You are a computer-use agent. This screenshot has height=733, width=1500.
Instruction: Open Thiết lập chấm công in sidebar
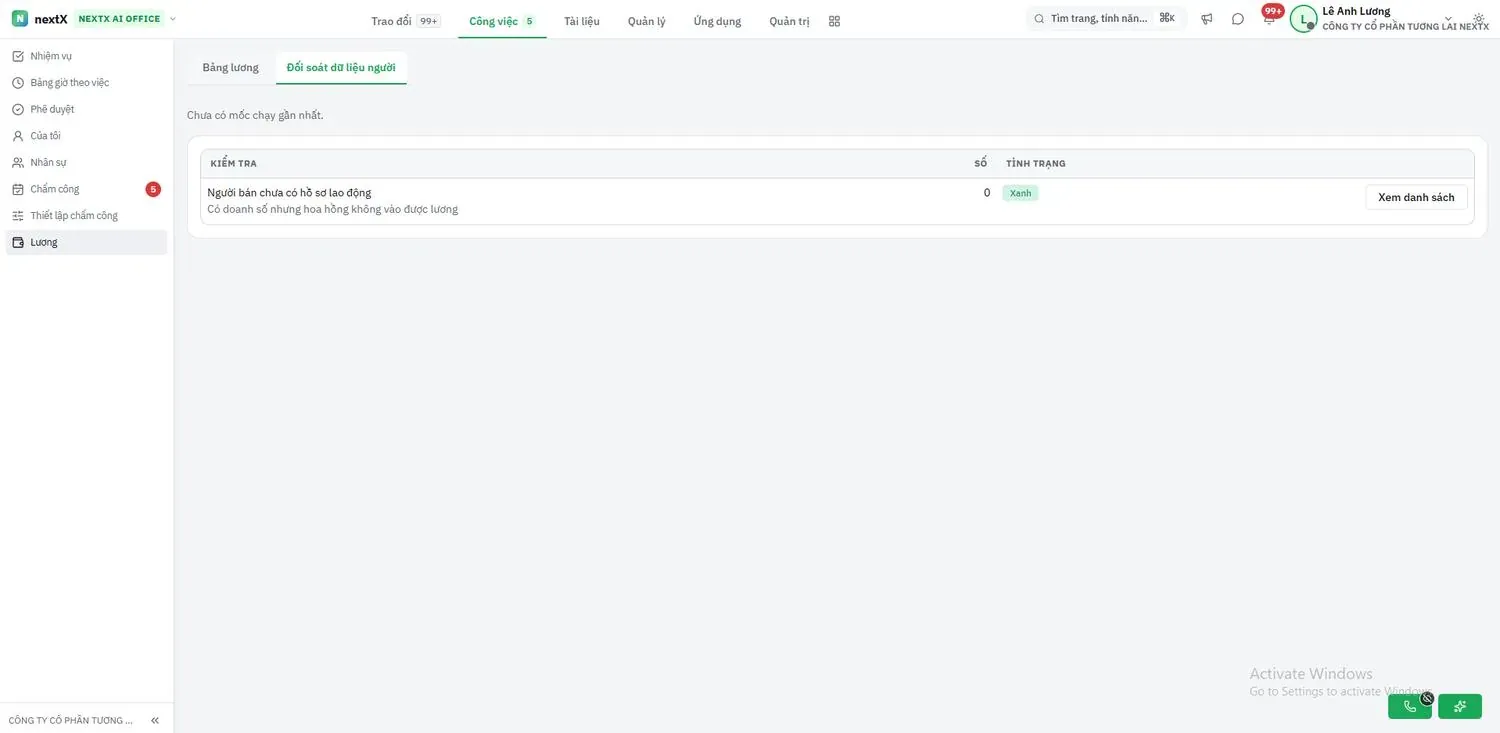point(87,216)
